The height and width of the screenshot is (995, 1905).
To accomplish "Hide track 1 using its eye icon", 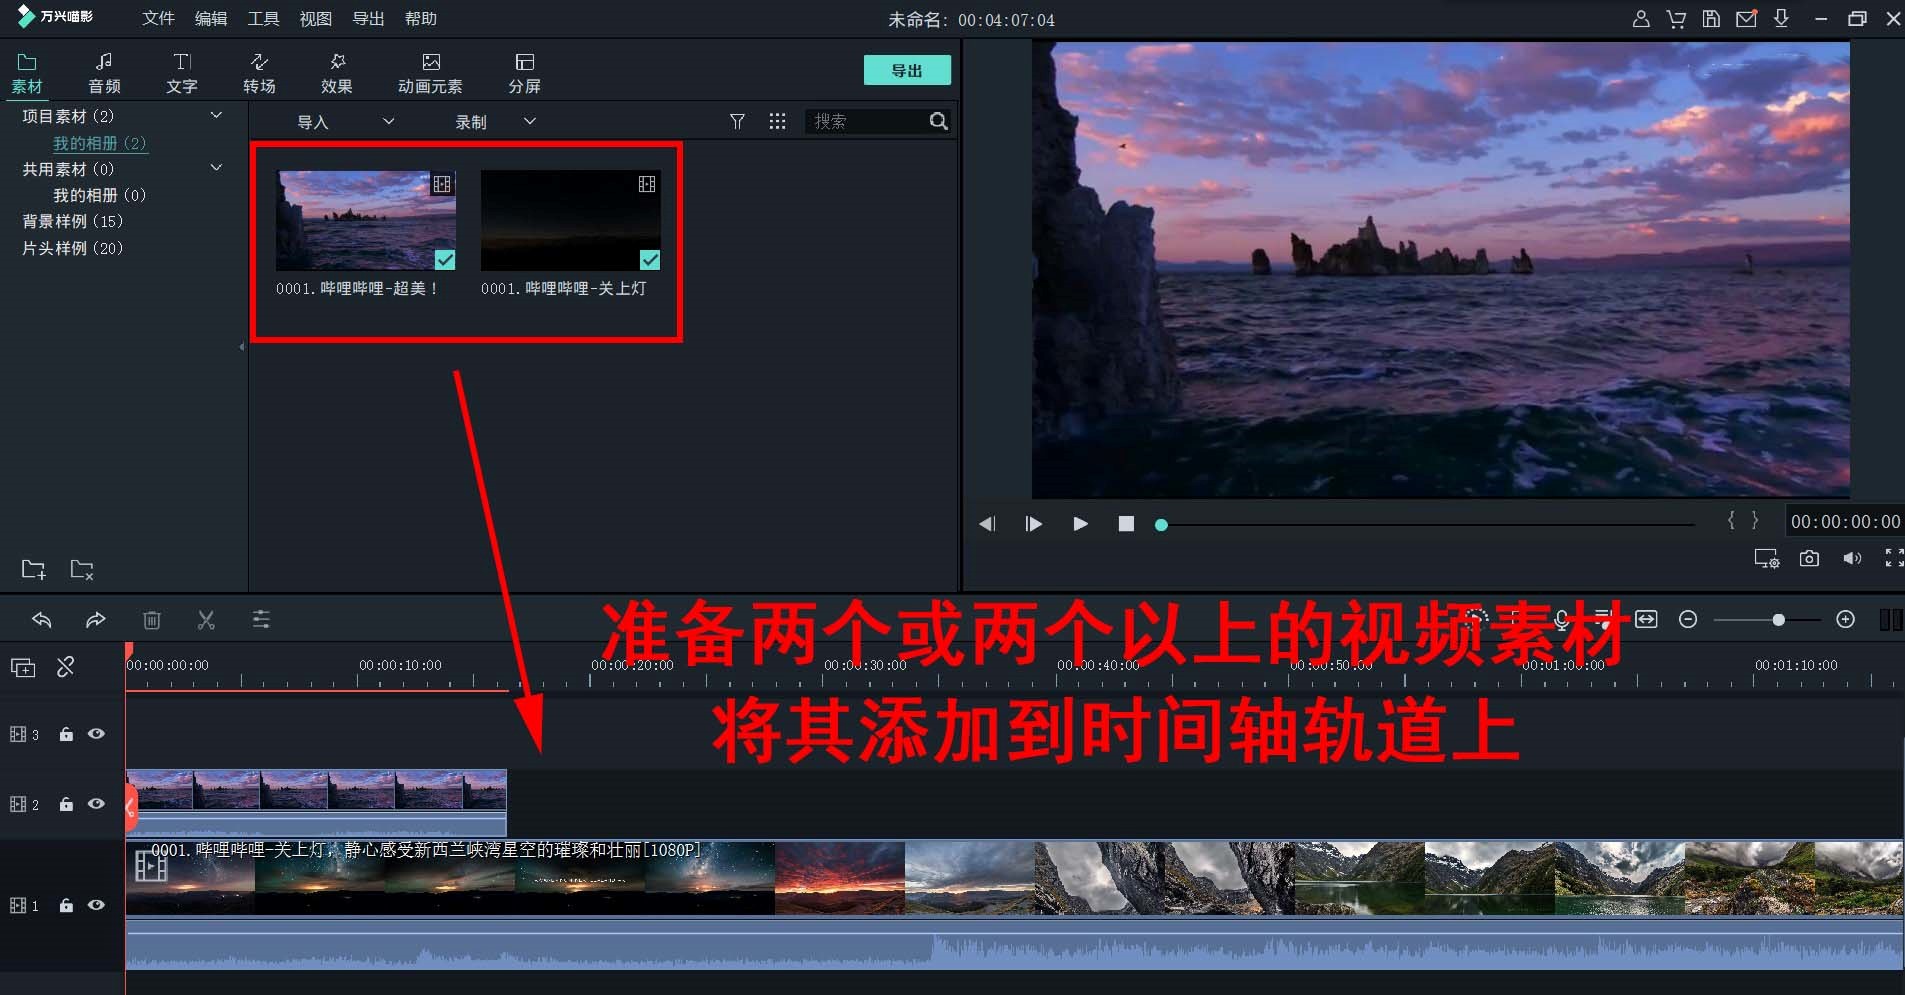I will [97, 905].
